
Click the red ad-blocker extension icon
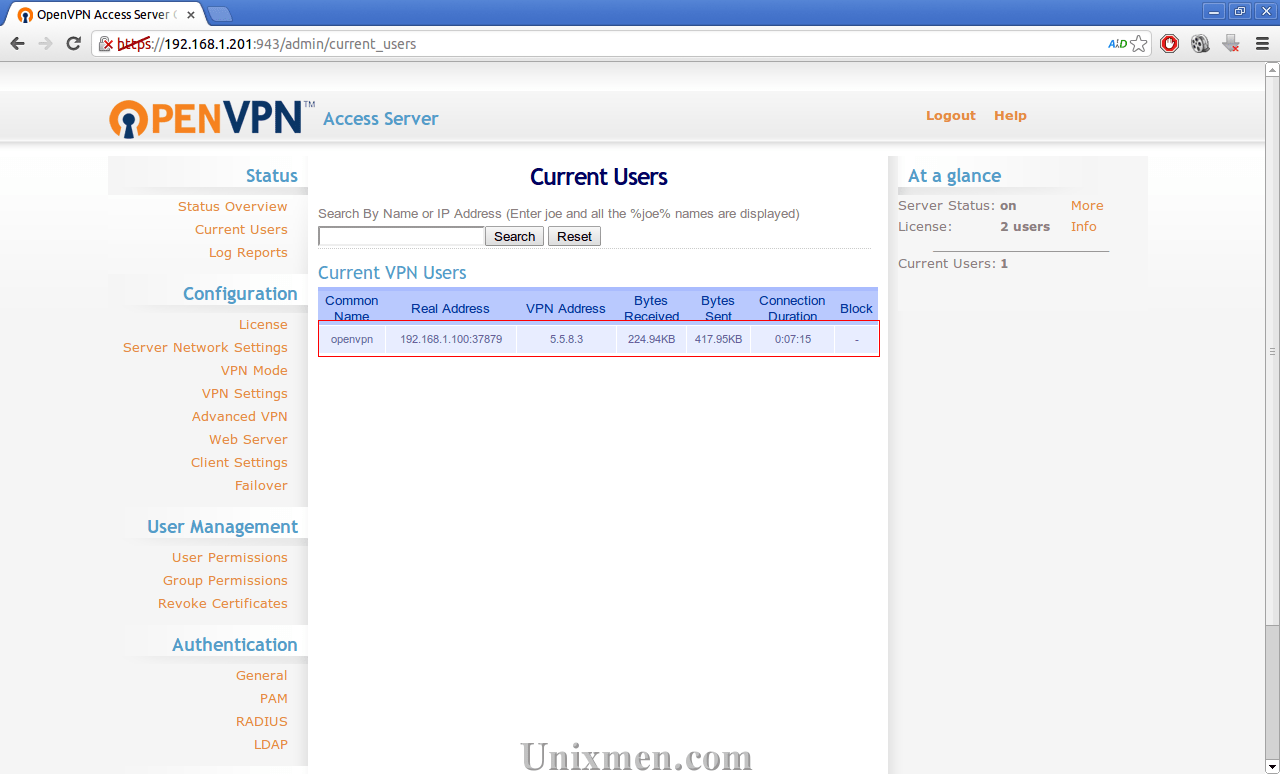(1169, 43)
